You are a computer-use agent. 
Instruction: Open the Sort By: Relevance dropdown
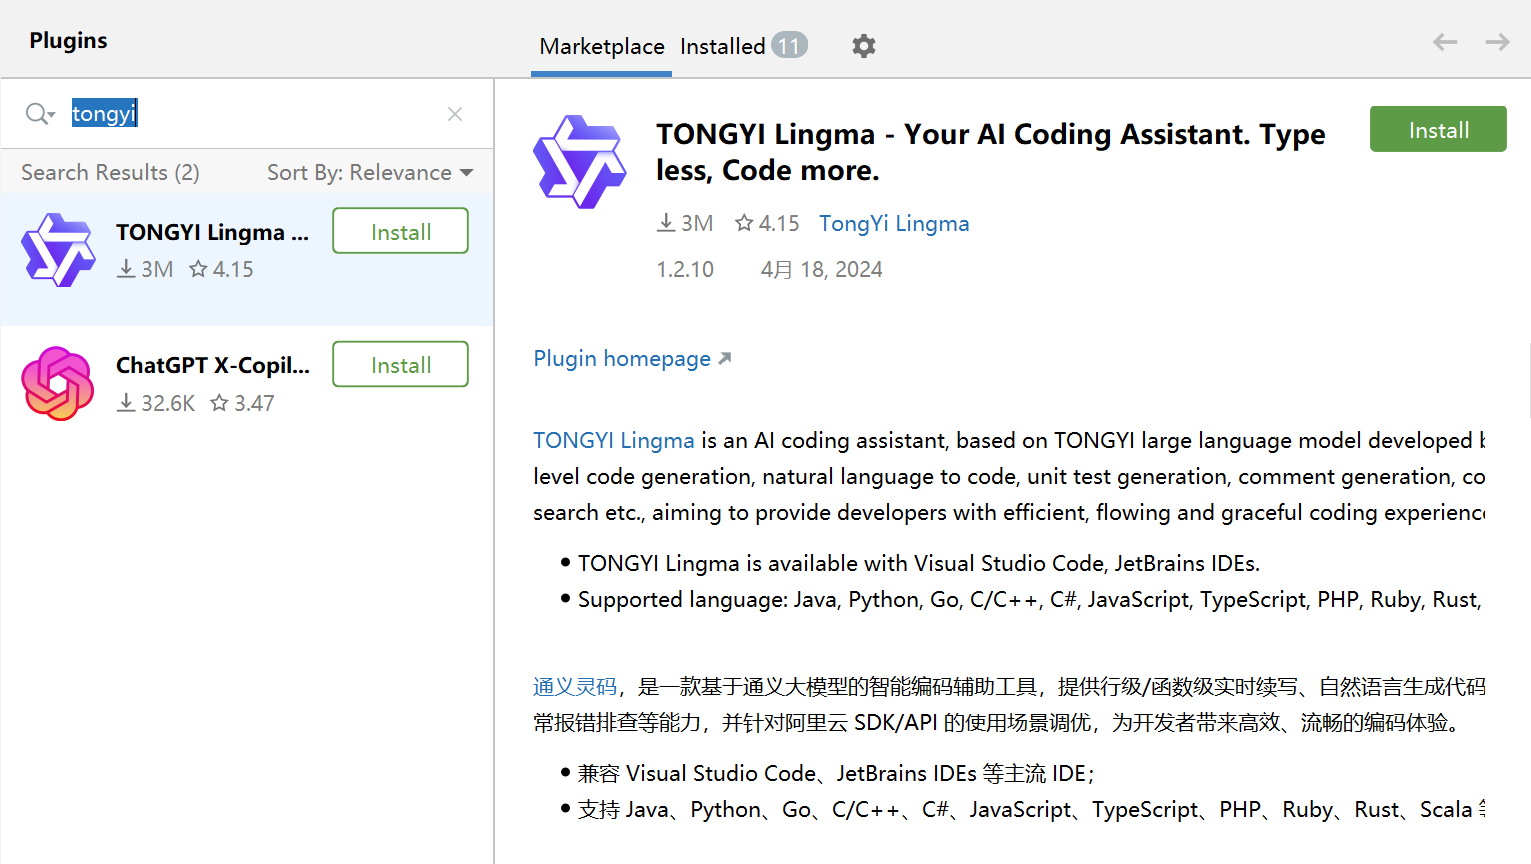(370, 173)
